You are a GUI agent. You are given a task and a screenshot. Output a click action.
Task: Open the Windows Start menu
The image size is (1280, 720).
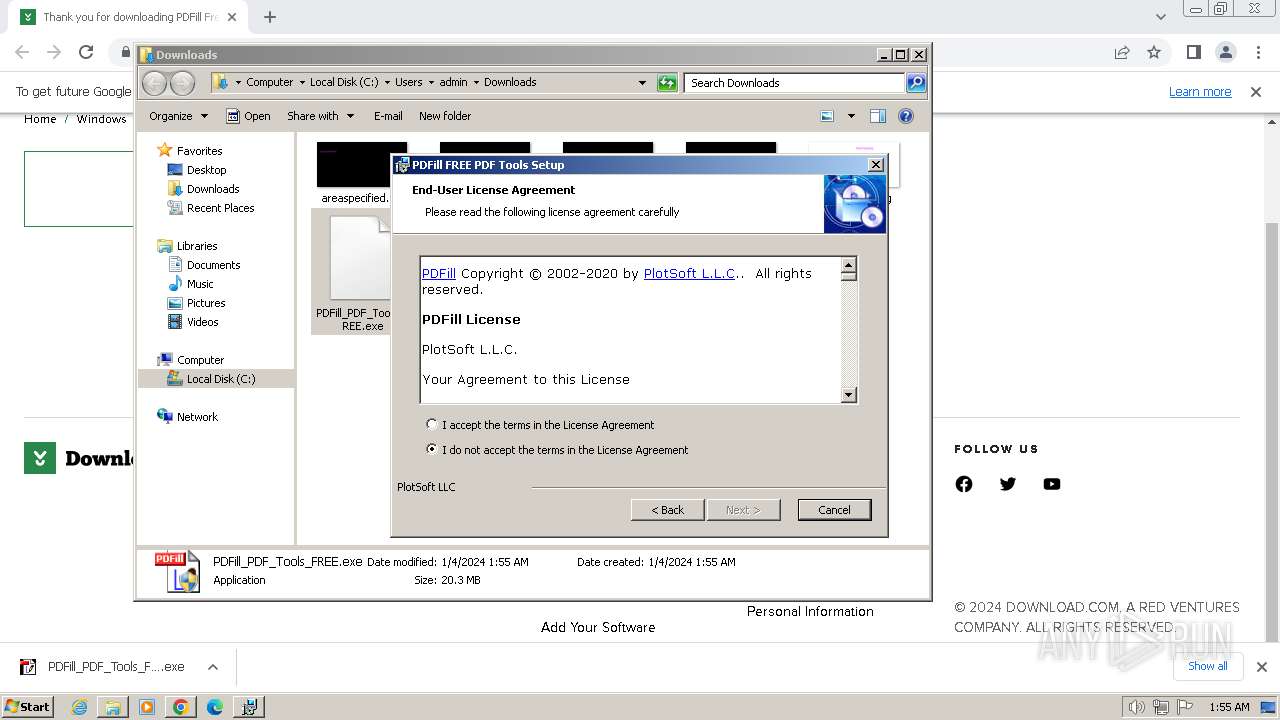pyautogui.click(x=28, y=706)
